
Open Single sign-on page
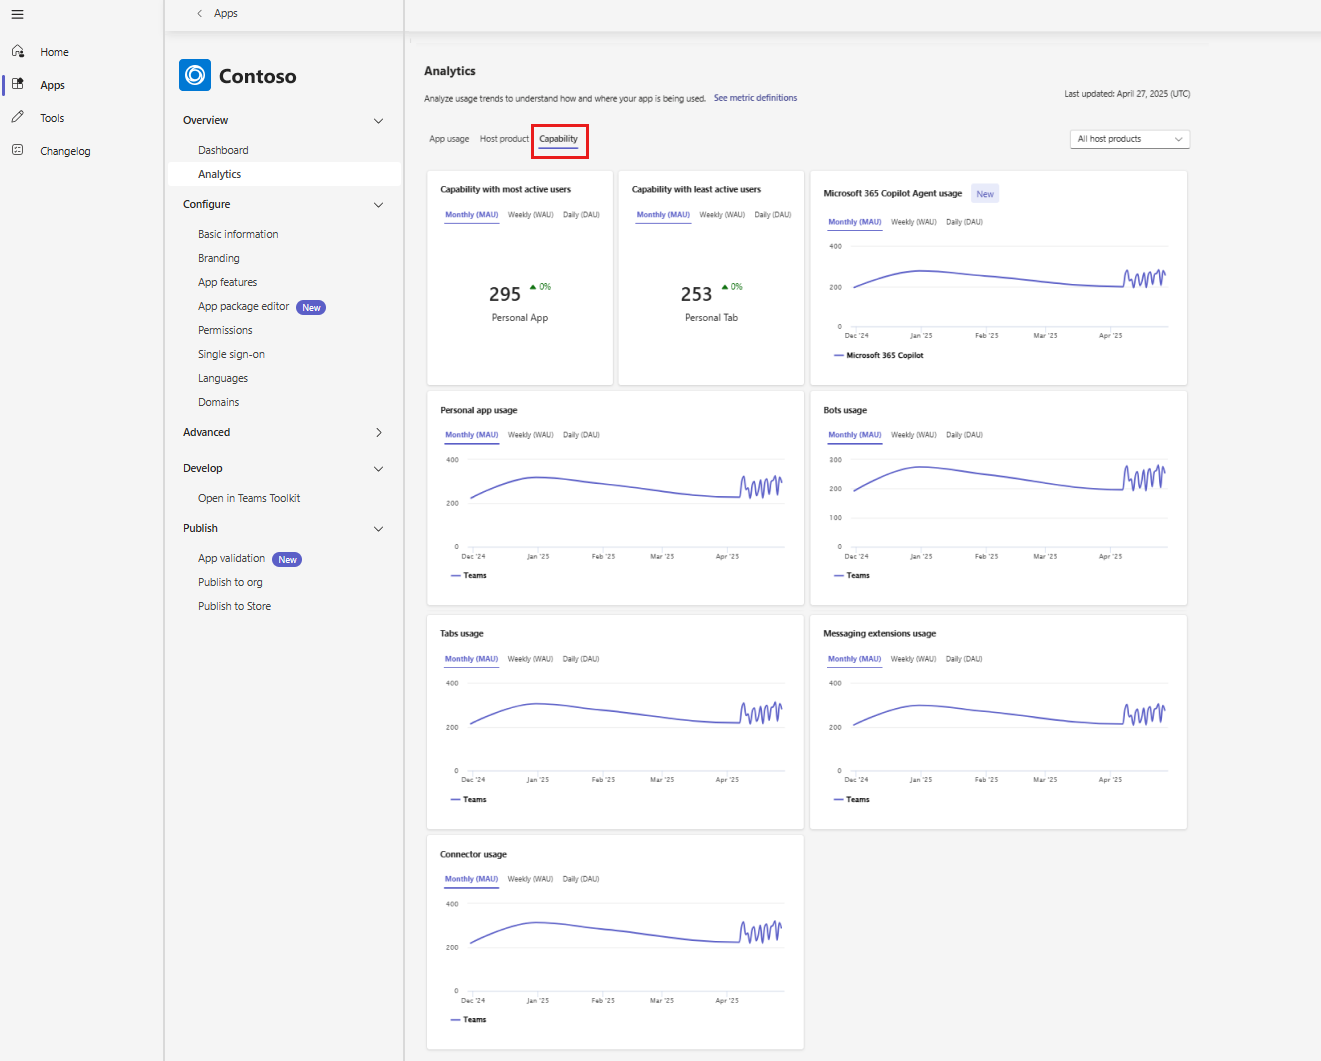tap(231, 354)
